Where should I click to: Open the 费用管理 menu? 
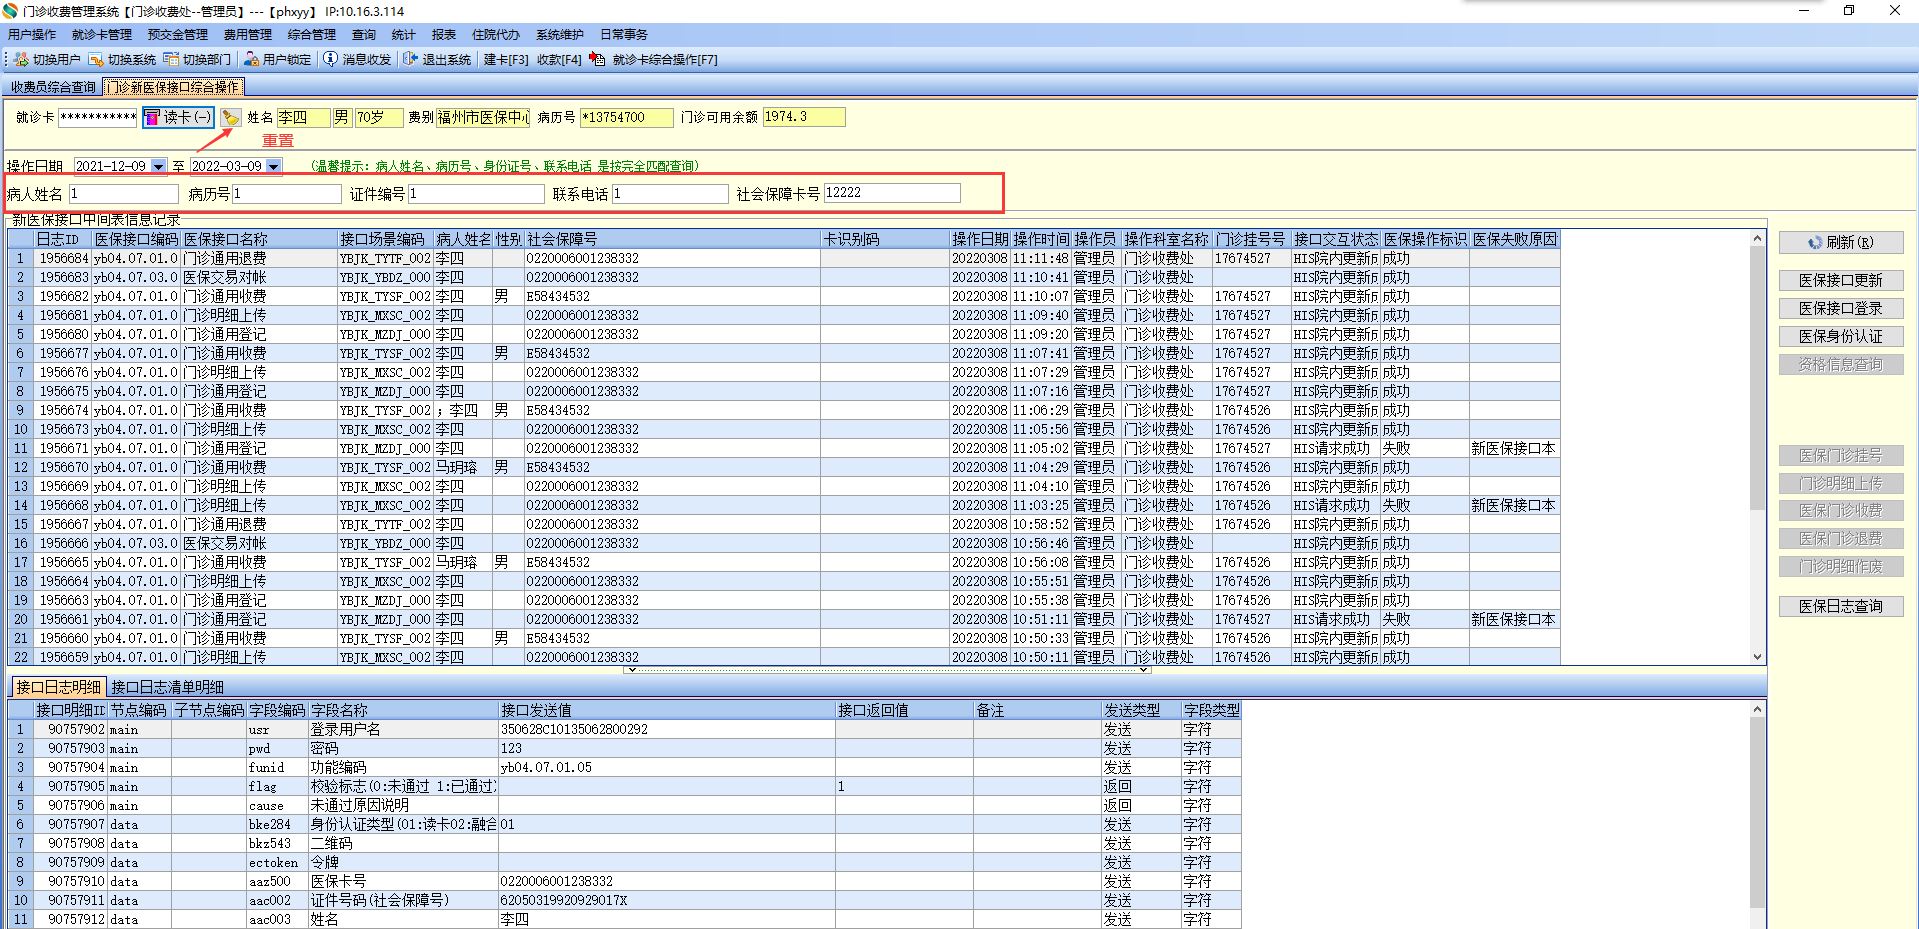247,35
